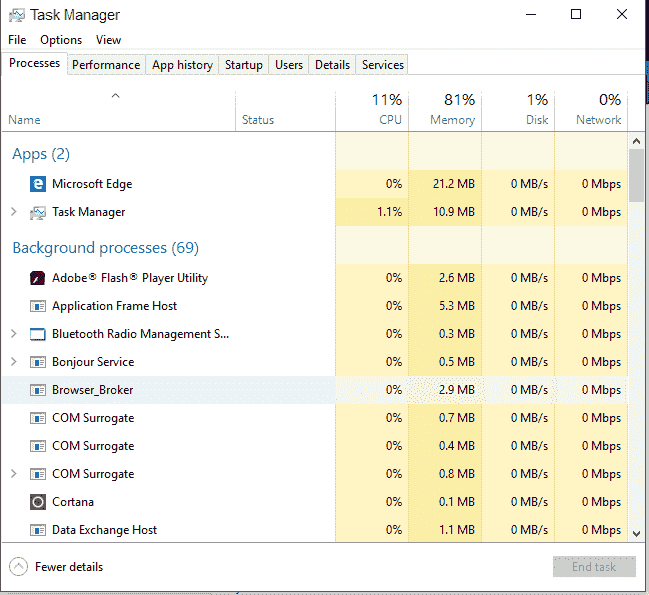
Task: Select the Microsoft Edge process name
Action: click(92, 184)
